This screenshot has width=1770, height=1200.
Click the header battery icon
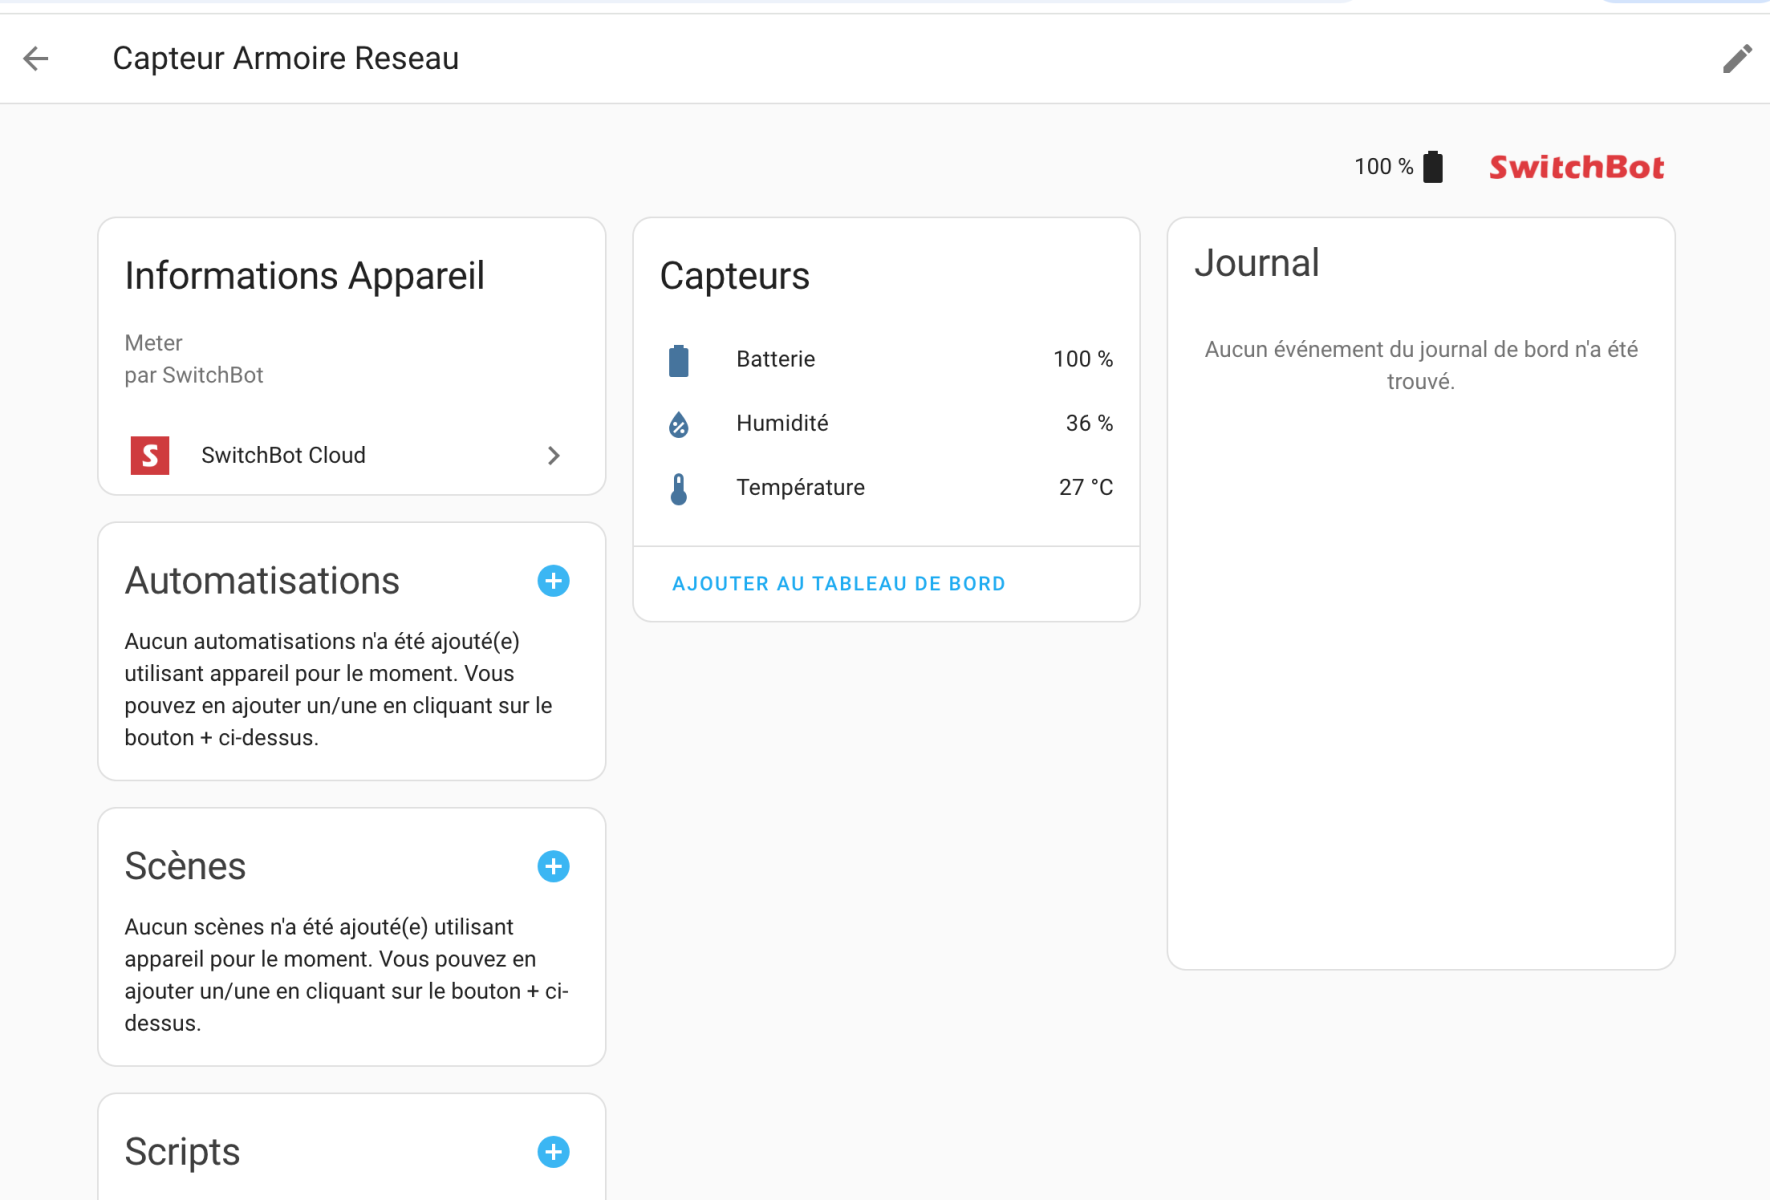1433,167
